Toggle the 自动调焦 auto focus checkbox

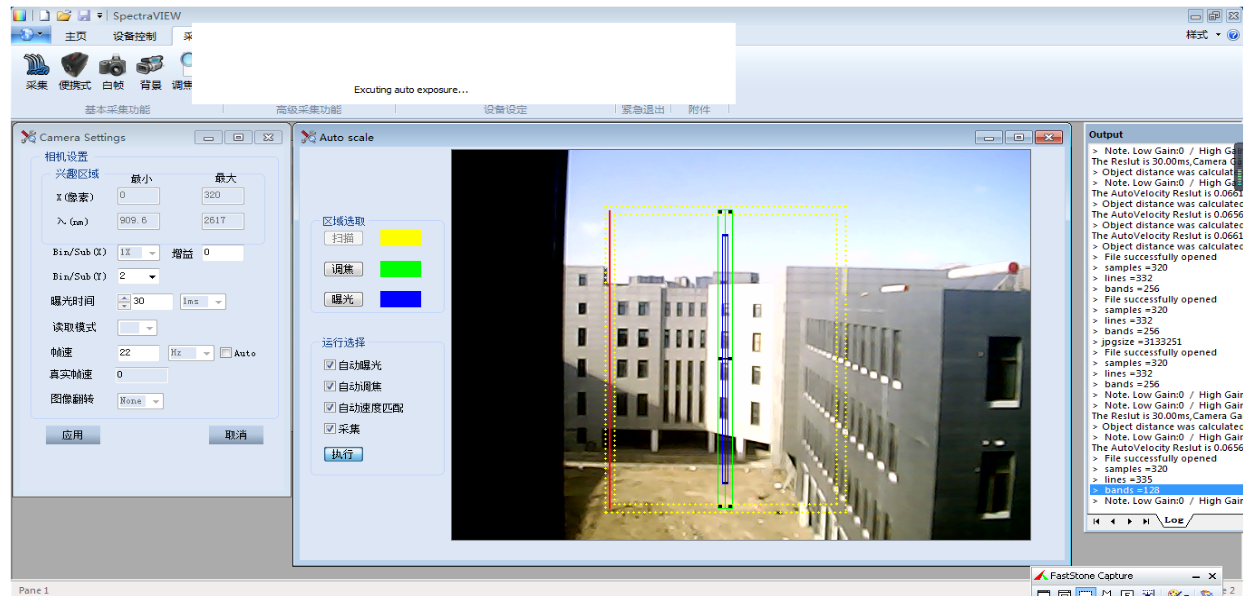click(330, 387)
